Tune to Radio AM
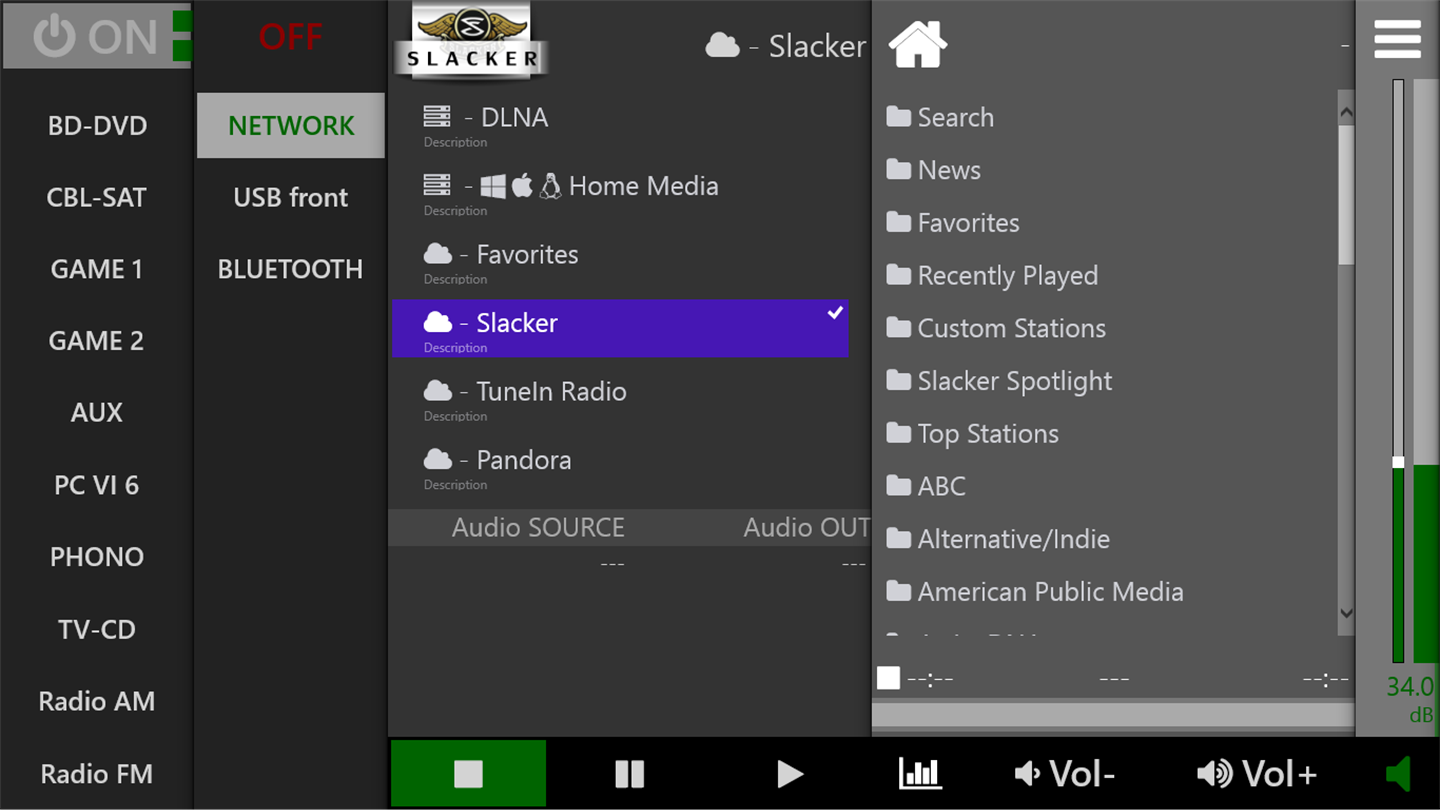Screen dimensions: 1440x810 coord(97,701)
